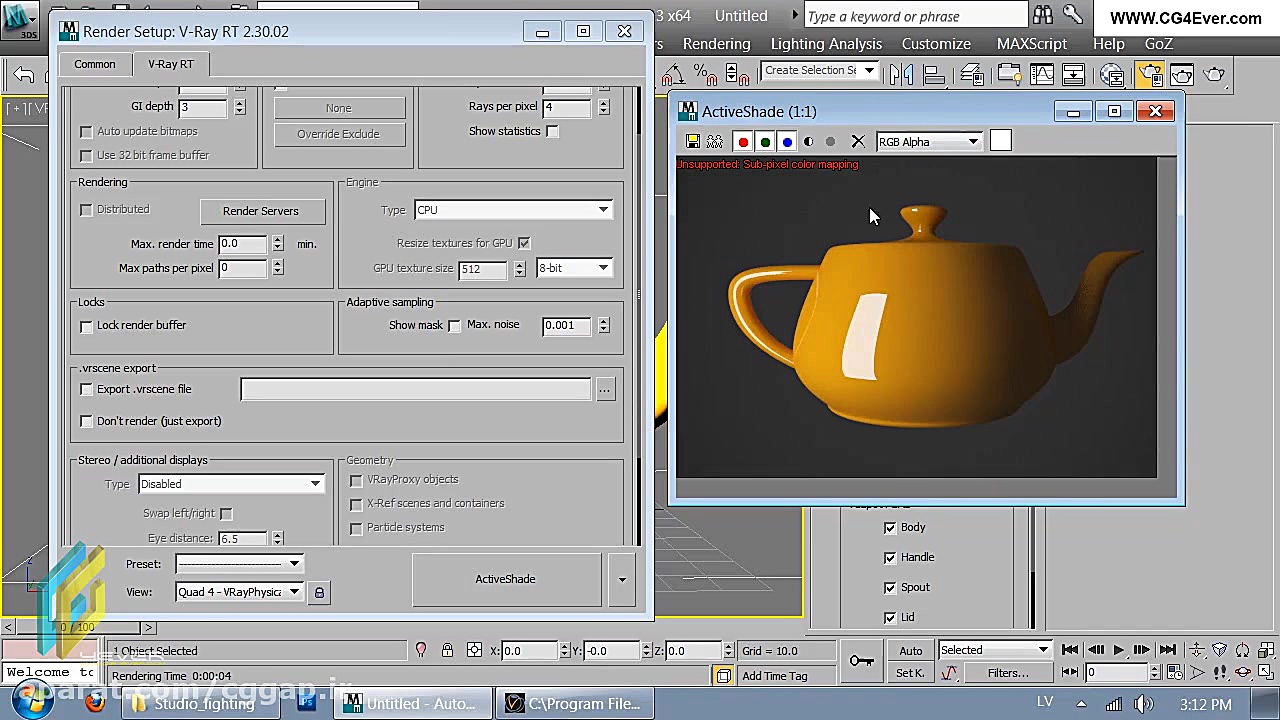The width and height of the screenshot is (1280, 720).
Task: Open the Stereo Type dropdown showing Disabled
Action: (x=230, y=484)
